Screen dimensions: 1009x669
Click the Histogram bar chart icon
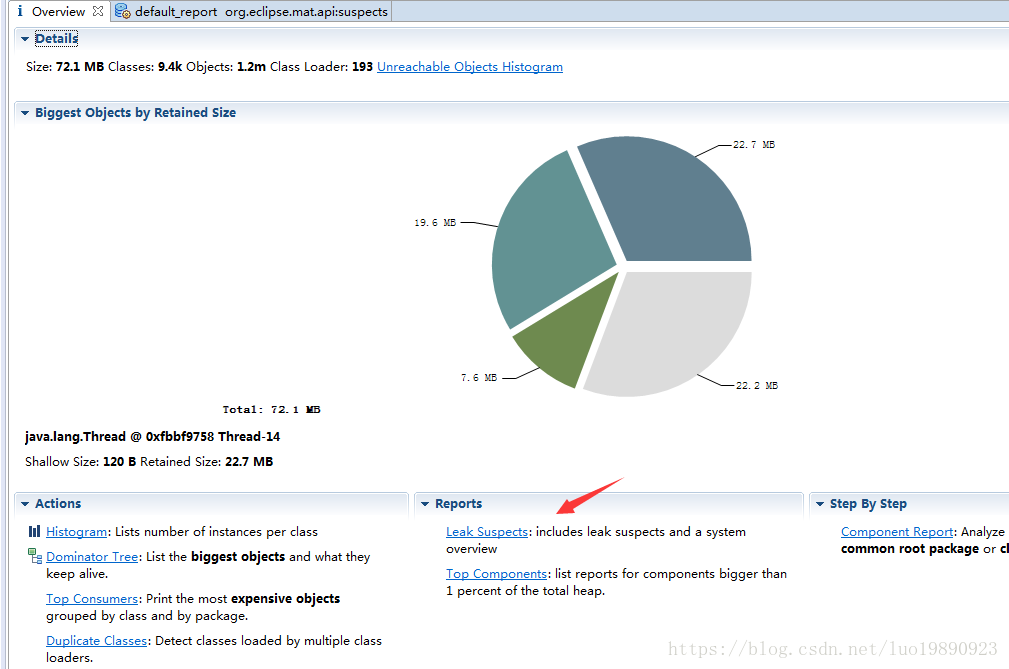coord(34,531)
